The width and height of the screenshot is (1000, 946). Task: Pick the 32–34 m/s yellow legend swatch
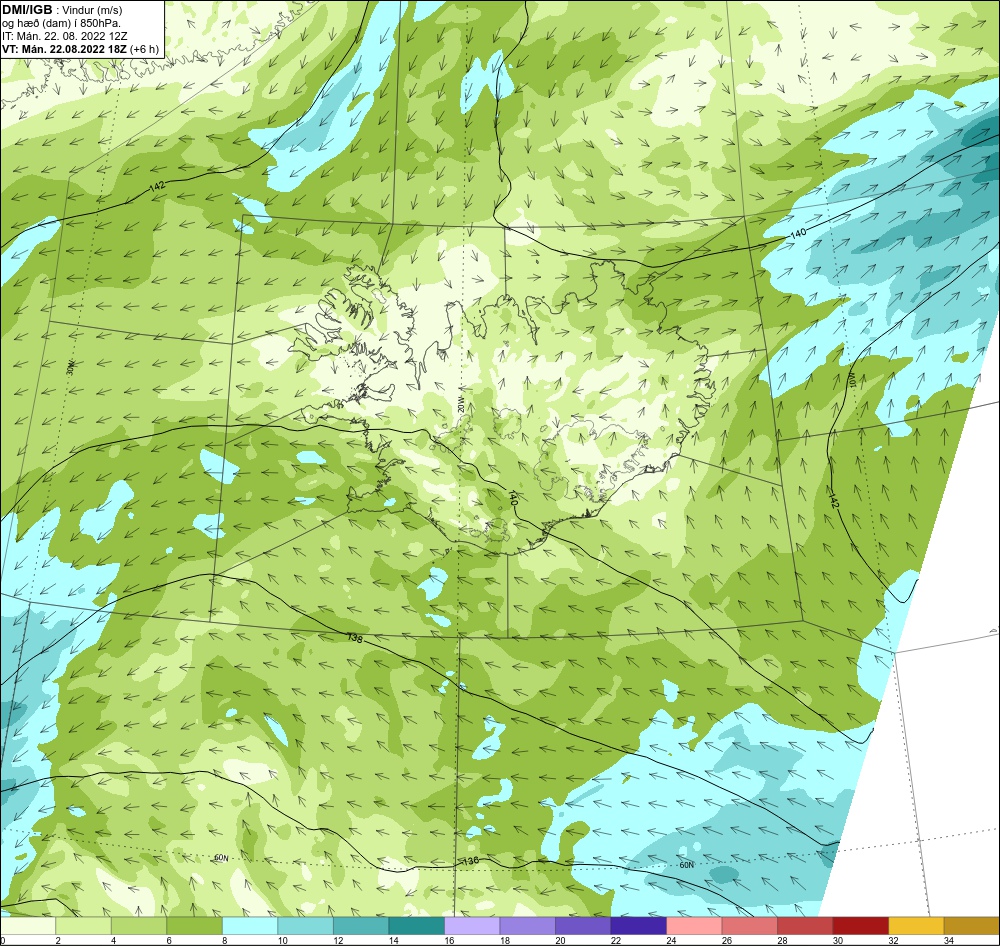click(916, 925)
